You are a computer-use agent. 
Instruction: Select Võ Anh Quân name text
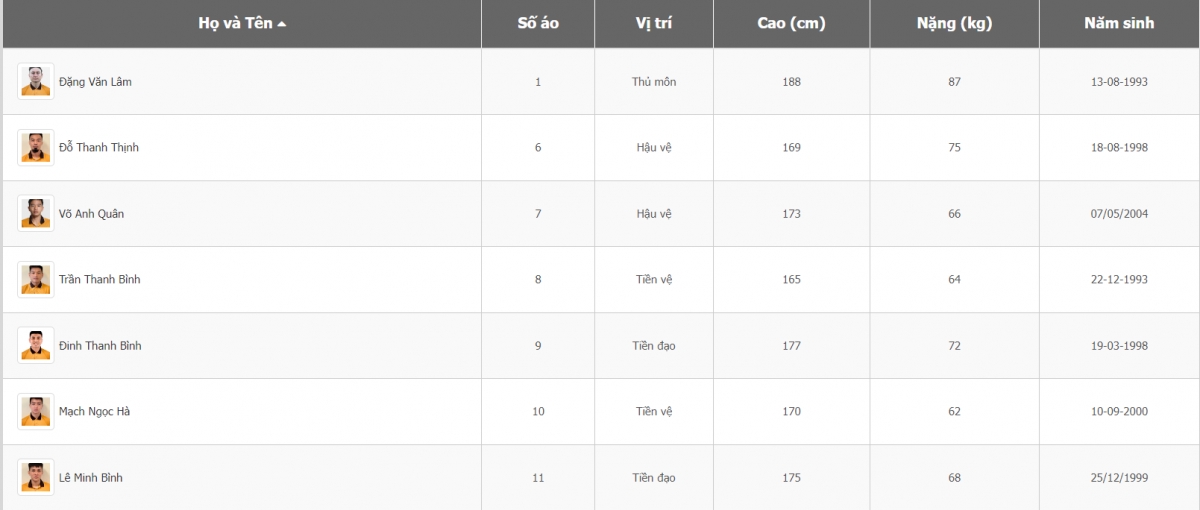[x=92, y=214]
